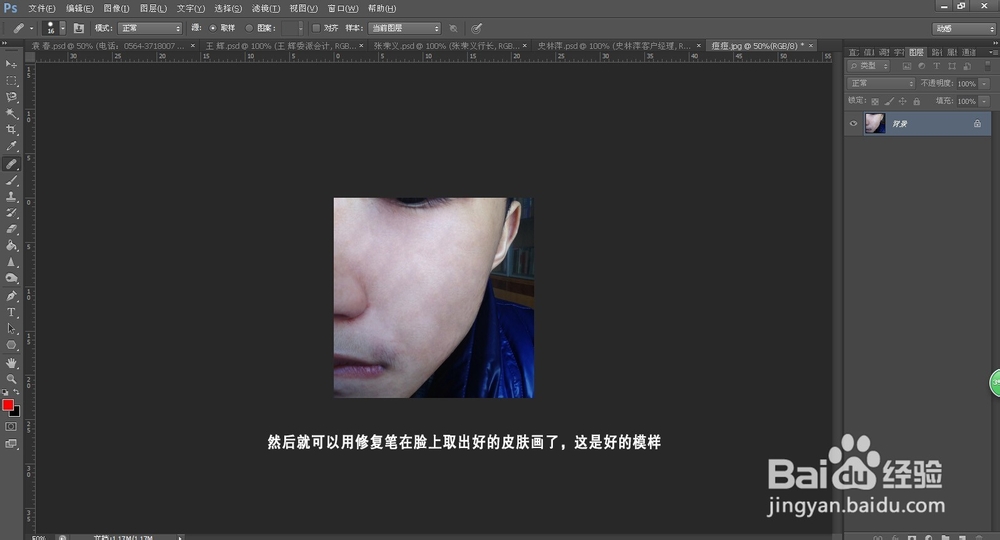Select the History Brush tool
1000x540 pixels.
pos(11,213)
